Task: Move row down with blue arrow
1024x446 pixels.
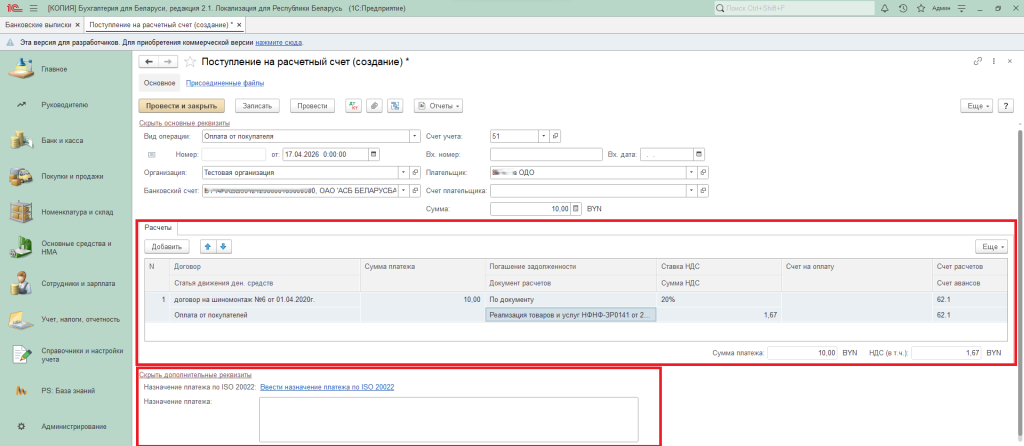Action: [223, 246]
